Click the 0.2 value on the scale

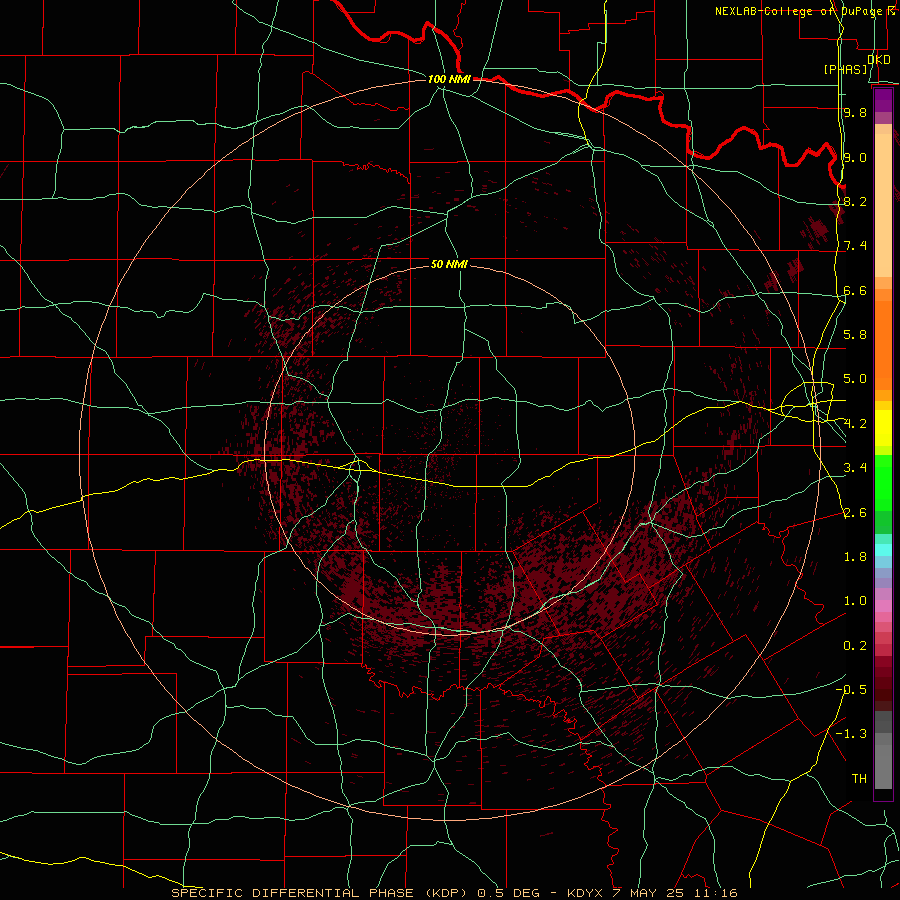[855, 646]
